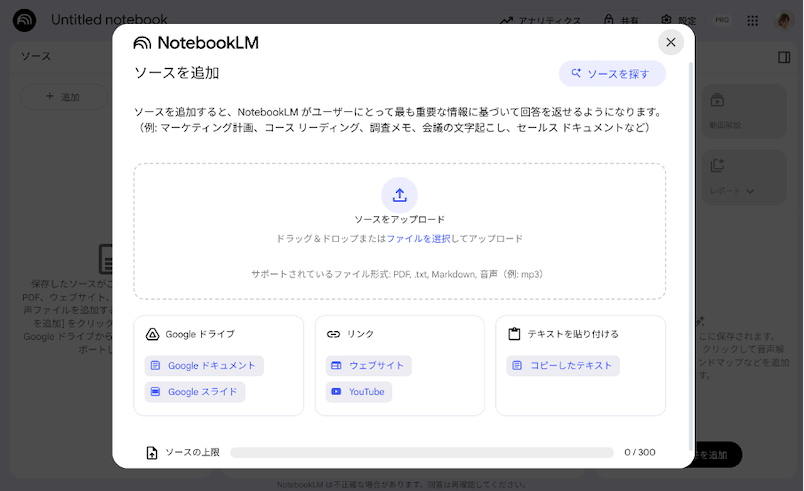This screenshot has width=804, height=491.
Task: Click the 動画解説 card icon
Action: [x=717, y=100]
